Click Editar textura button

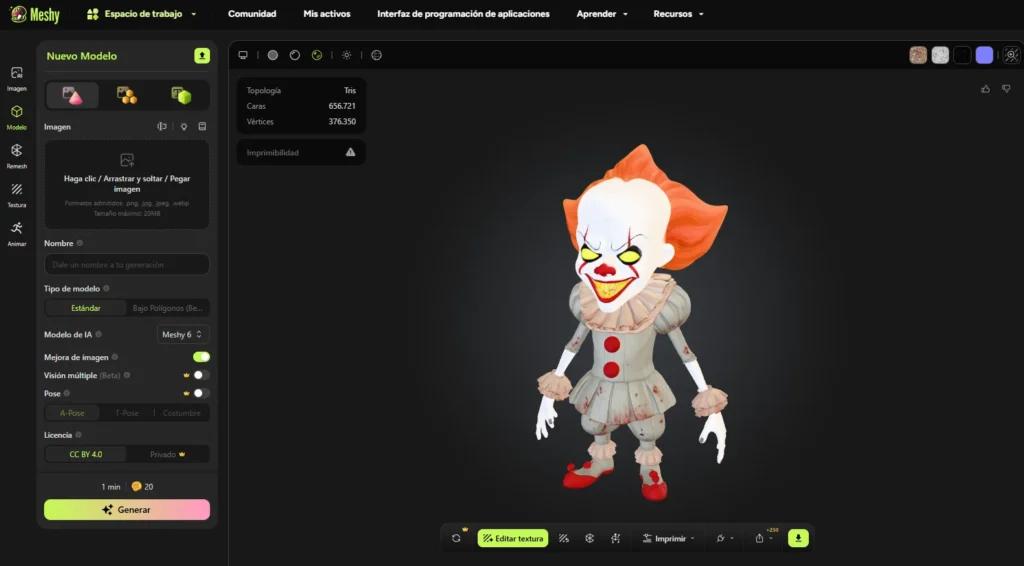[x=513, y=539]
